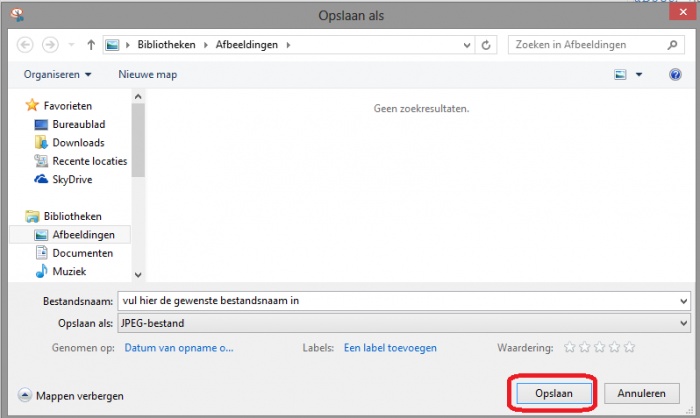
Task: Open Muziek library in navigation pane
Action: coord(69,272)
